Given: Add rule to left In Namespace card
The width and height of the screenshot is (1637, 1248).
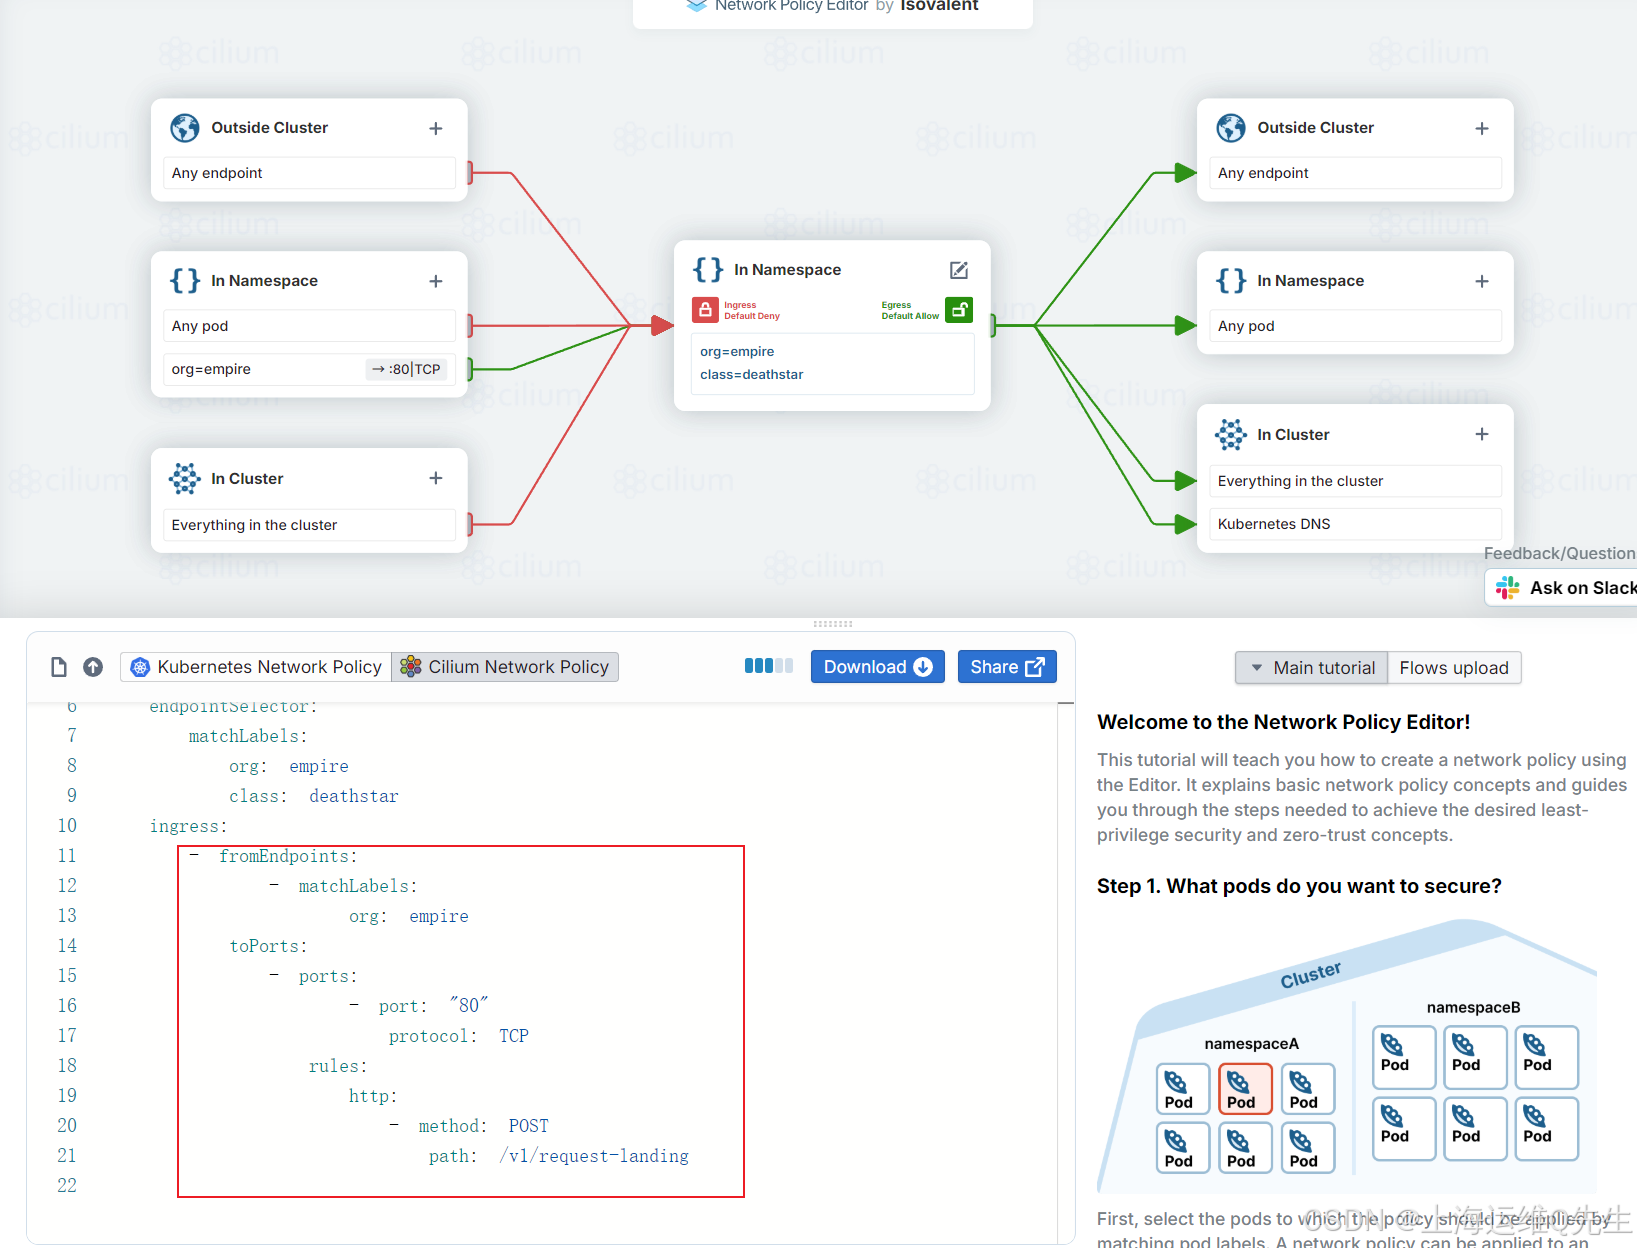Looking at the screenshot, I should 436,281.
